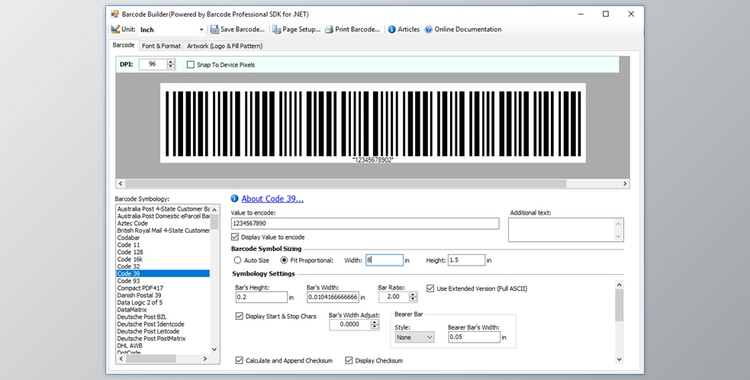This screenshot has height=380, width=750.
Task: Click the Bar's Height field
Action: [x=261, y=297]
